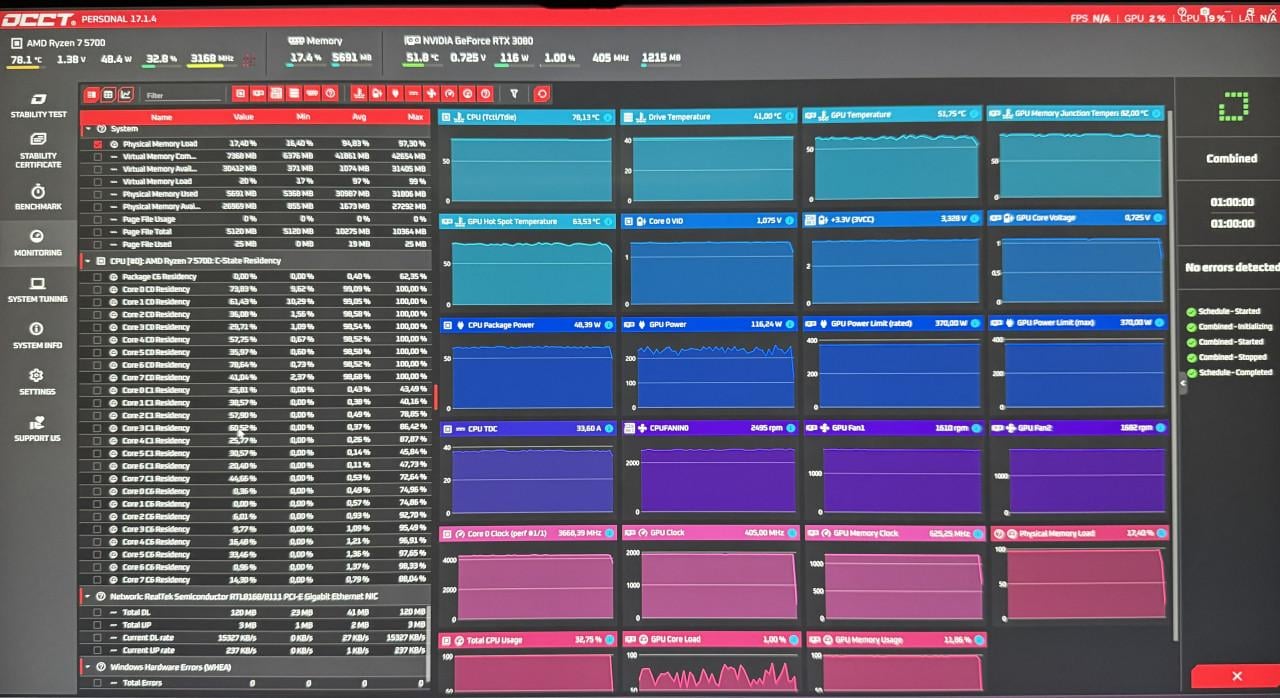Screen dimensions: 1280x698
Task: Sort by the Avg column header
Action: pos(359,117)
